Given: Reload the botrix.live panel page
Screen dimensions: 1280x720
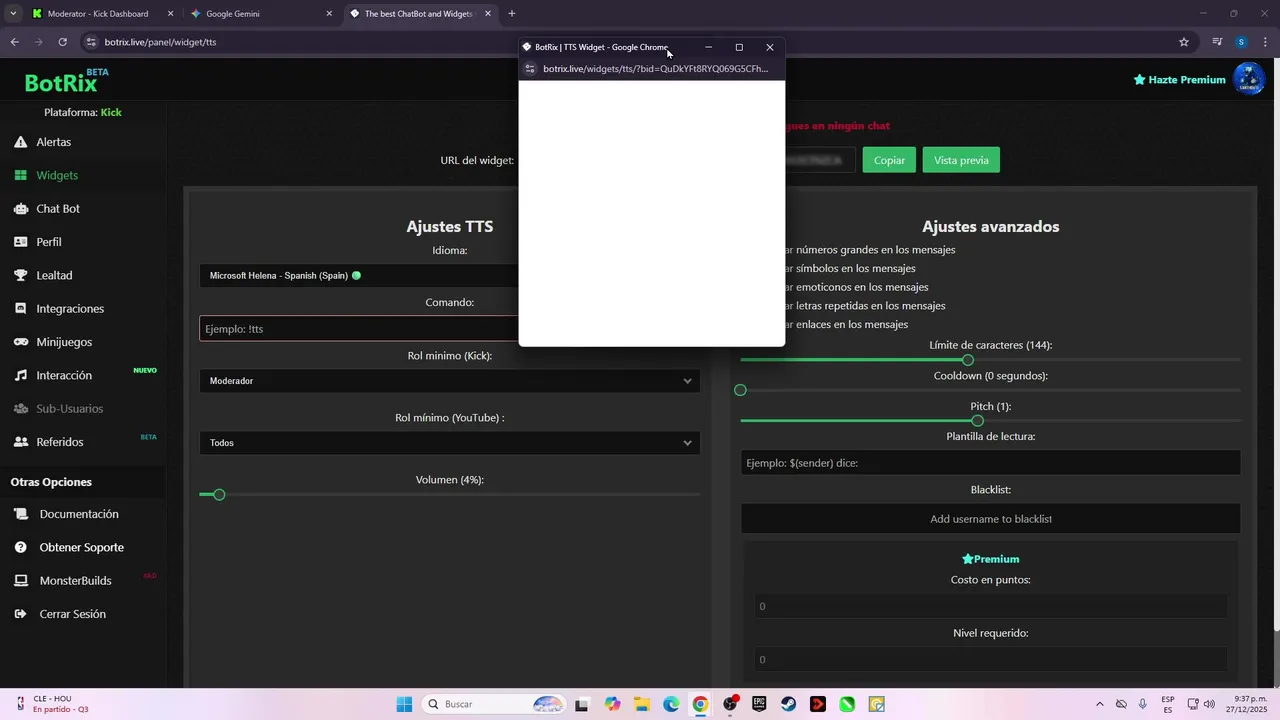Looking at the screenshot, I should (62, 42).
